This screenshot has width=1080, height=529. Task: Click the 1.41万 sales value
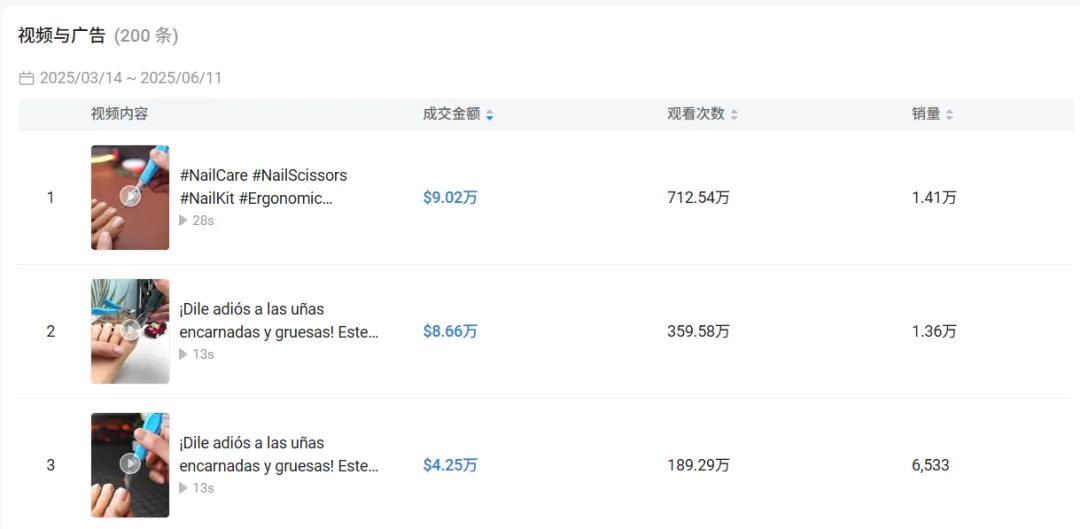(934, 198)
